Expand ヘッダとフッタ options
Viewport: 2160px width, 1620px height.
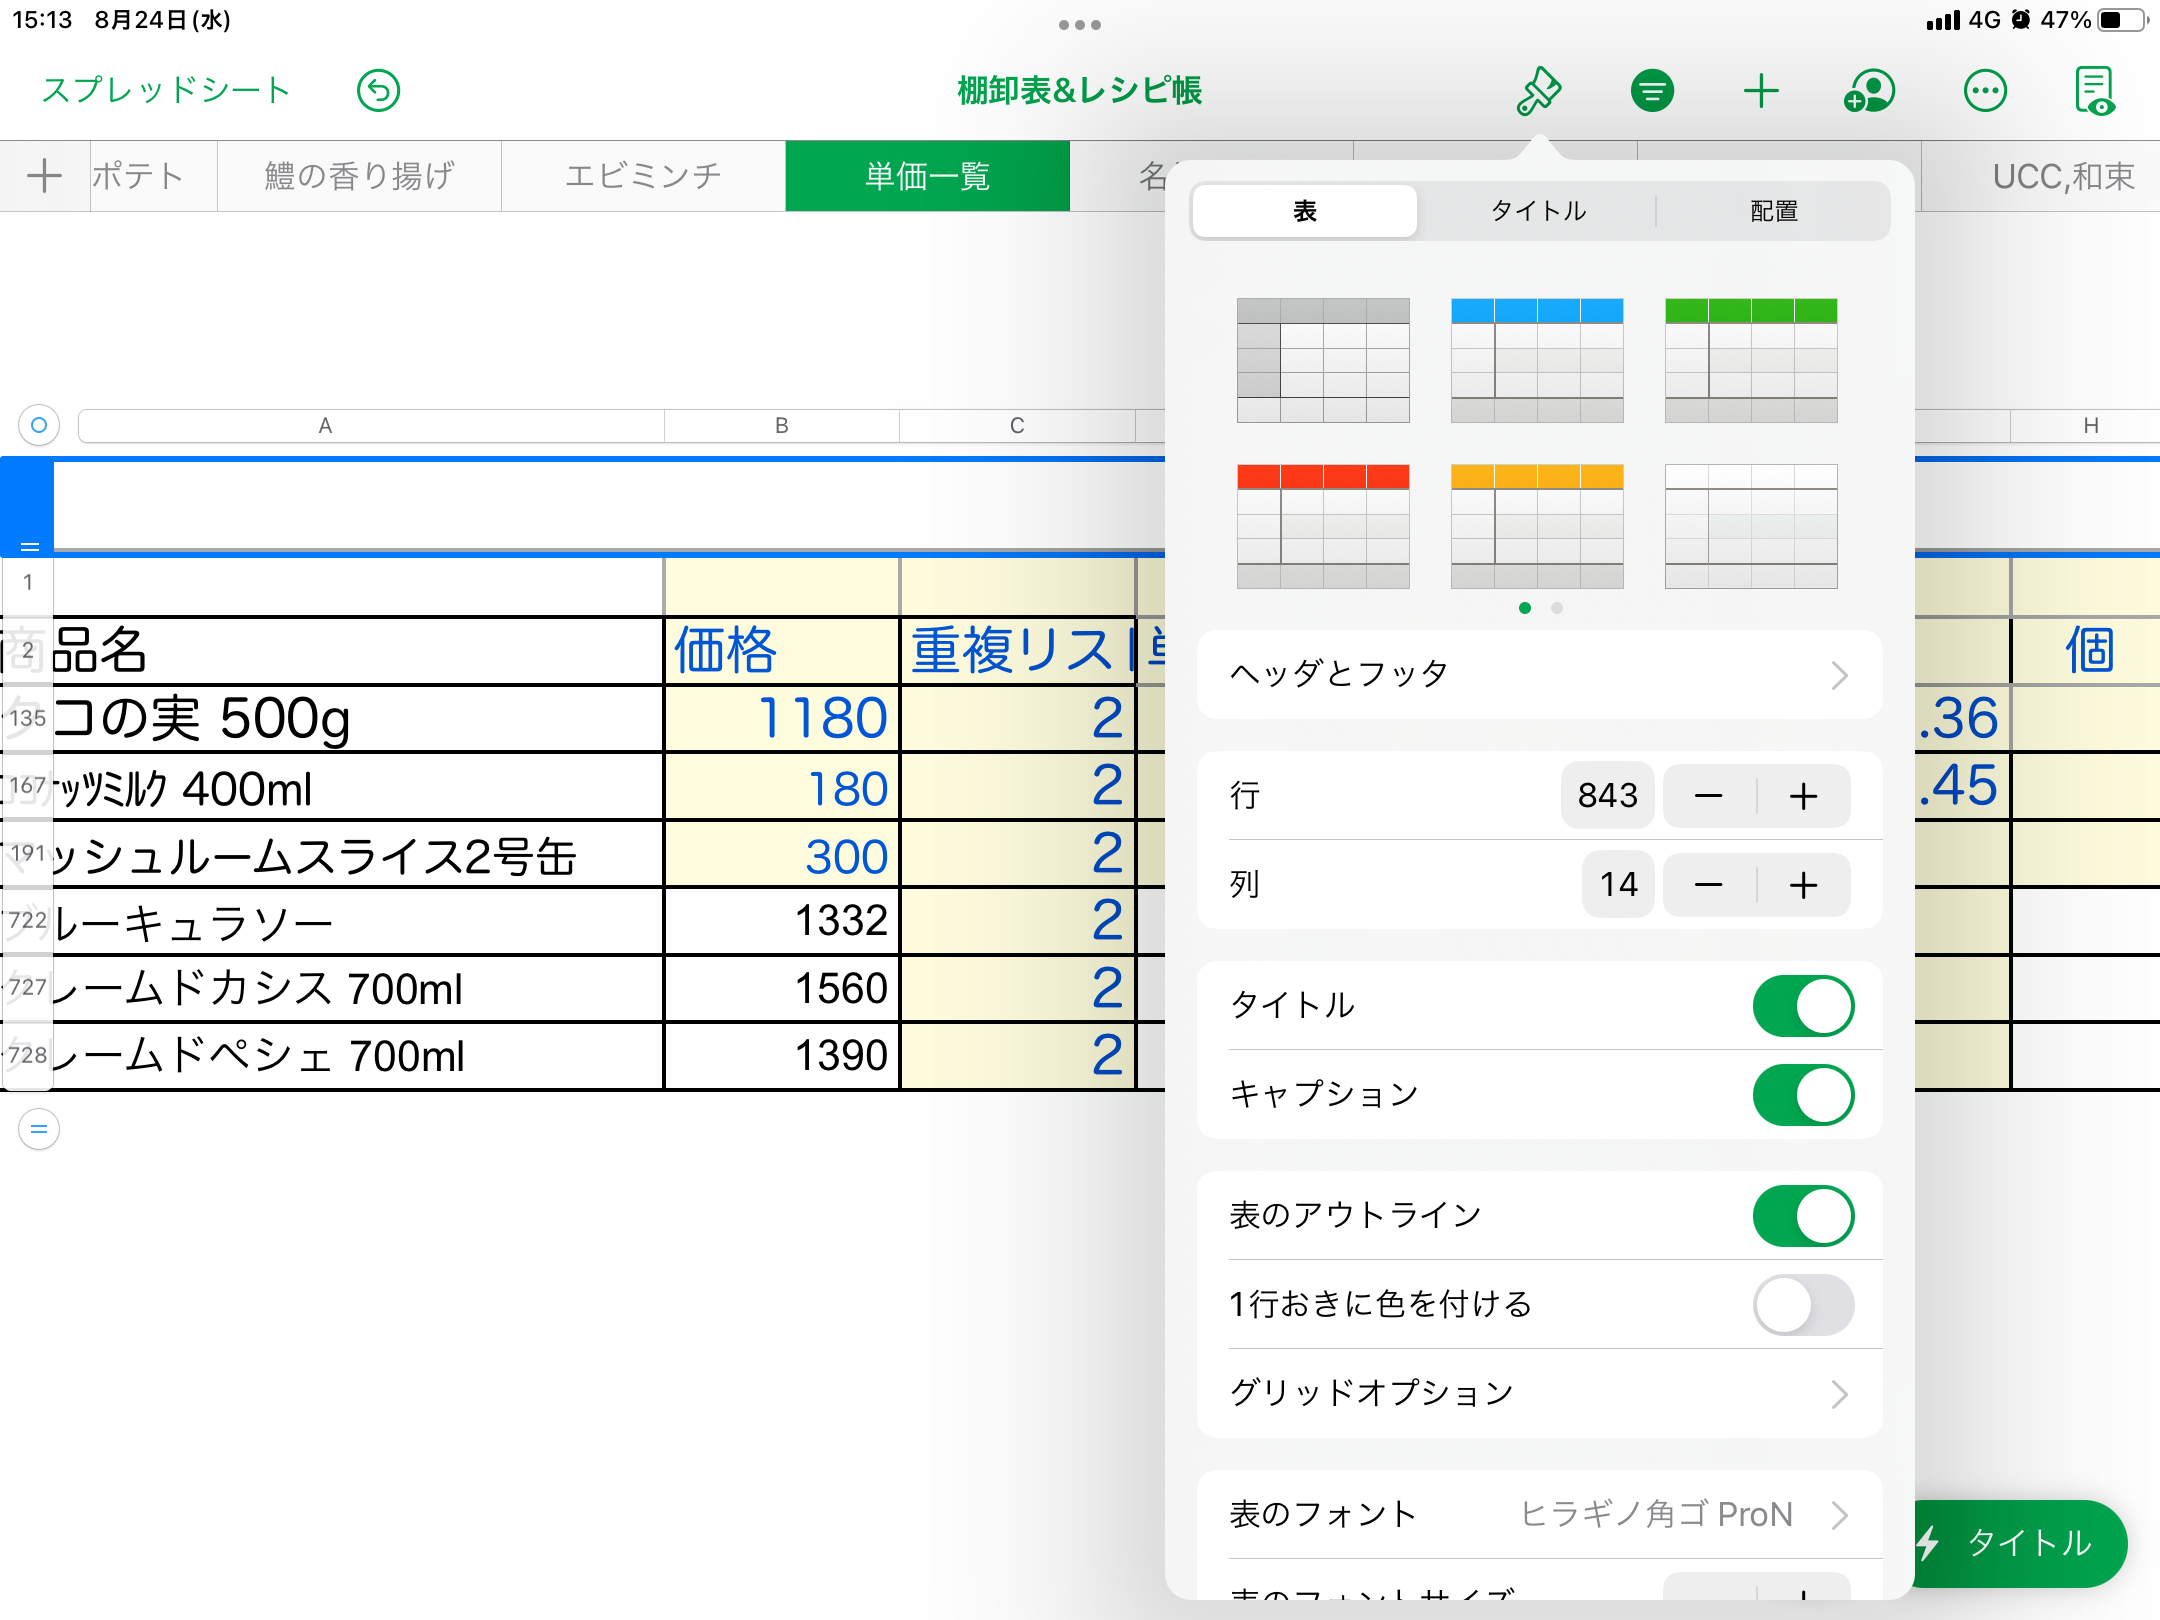(1539, 675)
